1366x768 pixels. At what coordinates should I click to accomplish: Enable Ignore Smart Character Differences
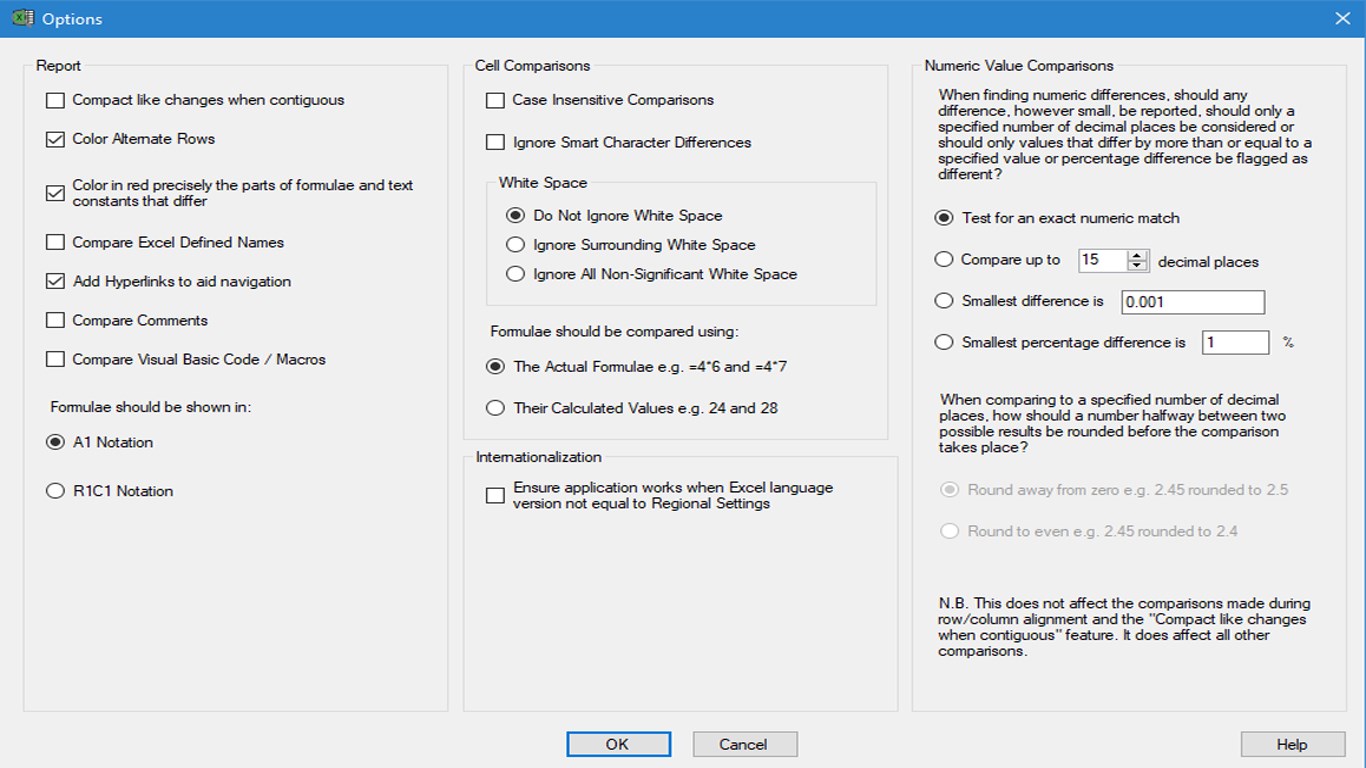click(x=495, y=142)
